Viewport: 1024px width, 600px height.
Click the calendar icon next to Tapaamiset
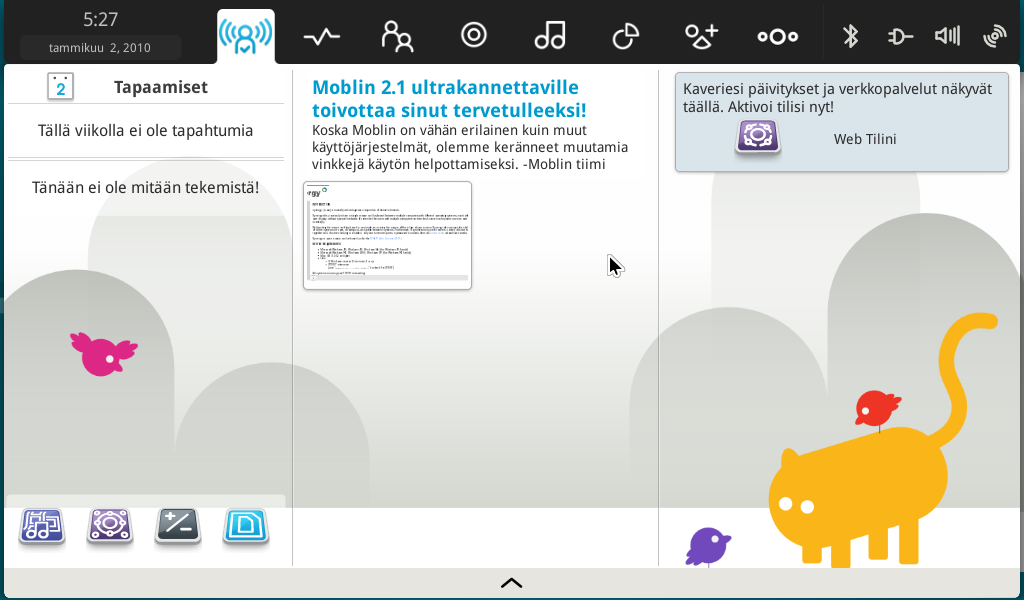pos(61,87)
